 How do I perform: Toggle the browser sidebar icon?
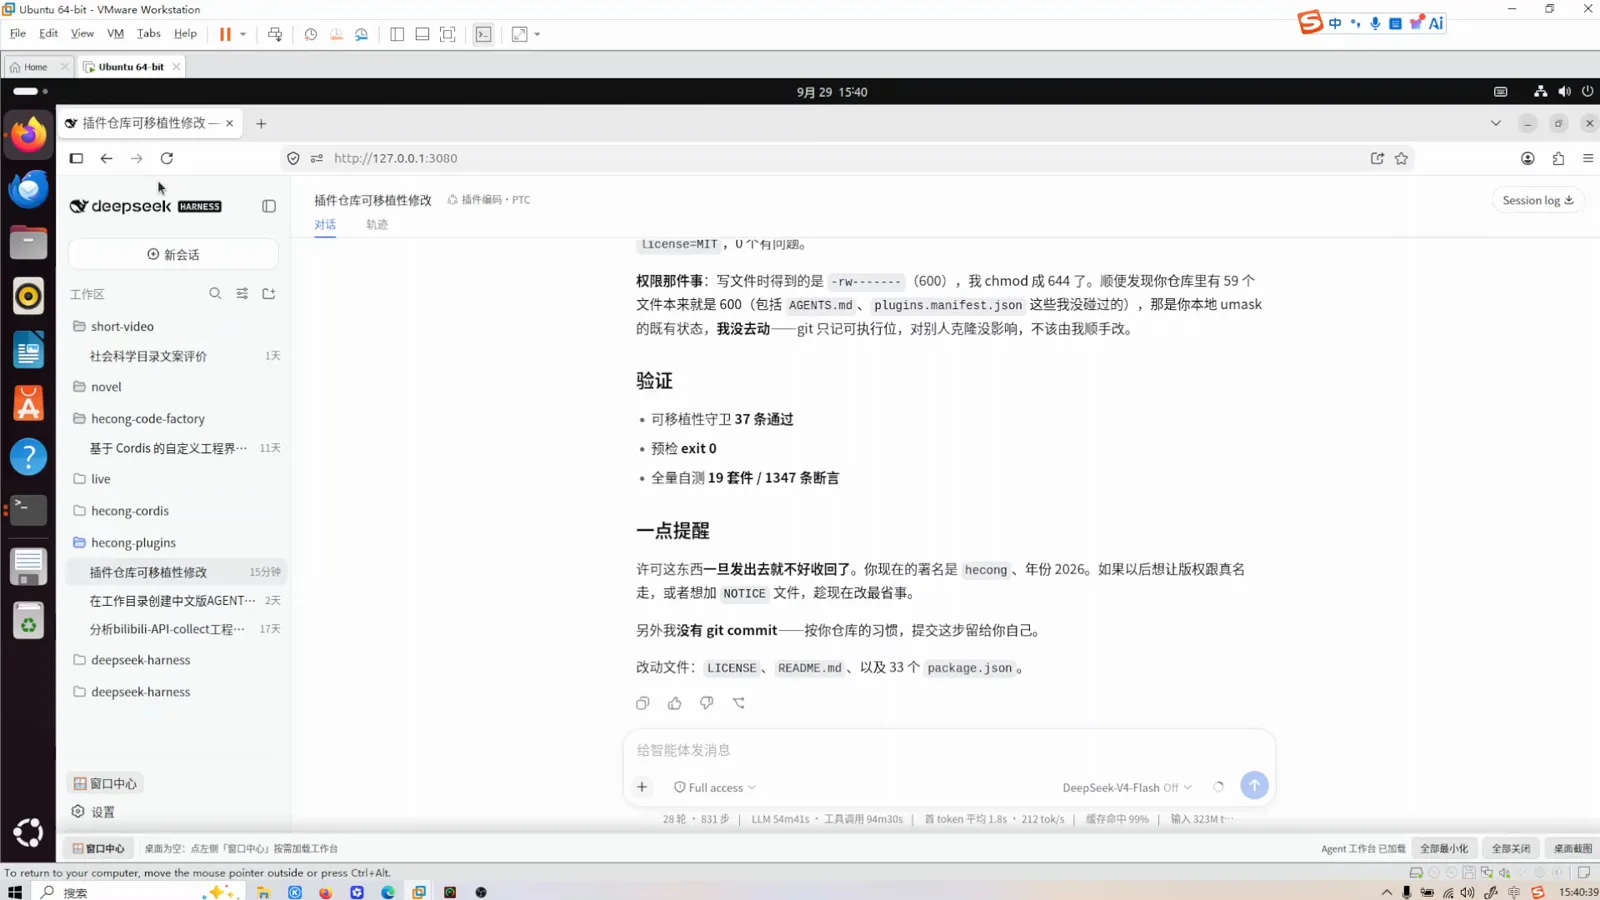pos(76,158)
